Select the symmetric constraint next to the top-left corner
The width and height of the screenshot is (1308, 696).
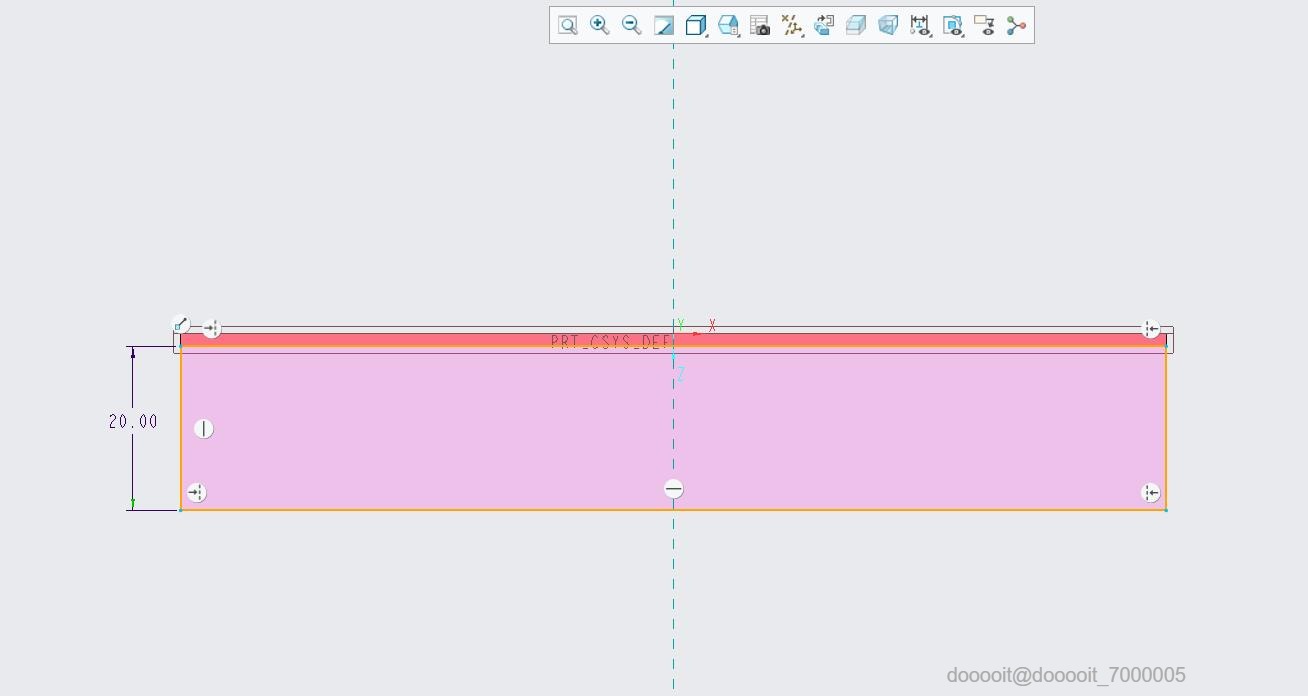[211, 329]
